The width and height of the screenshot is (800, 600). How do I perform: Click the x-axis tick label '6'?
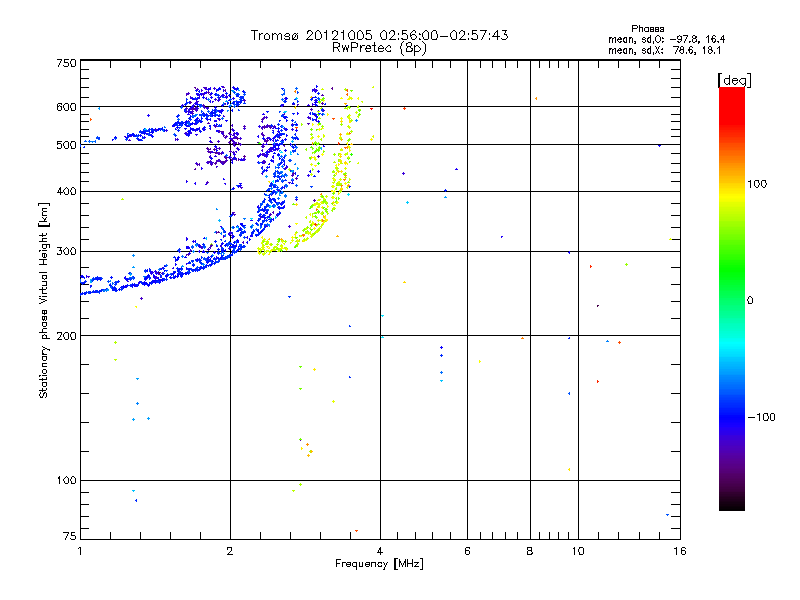pyautogui.click(x=467, y=551)
